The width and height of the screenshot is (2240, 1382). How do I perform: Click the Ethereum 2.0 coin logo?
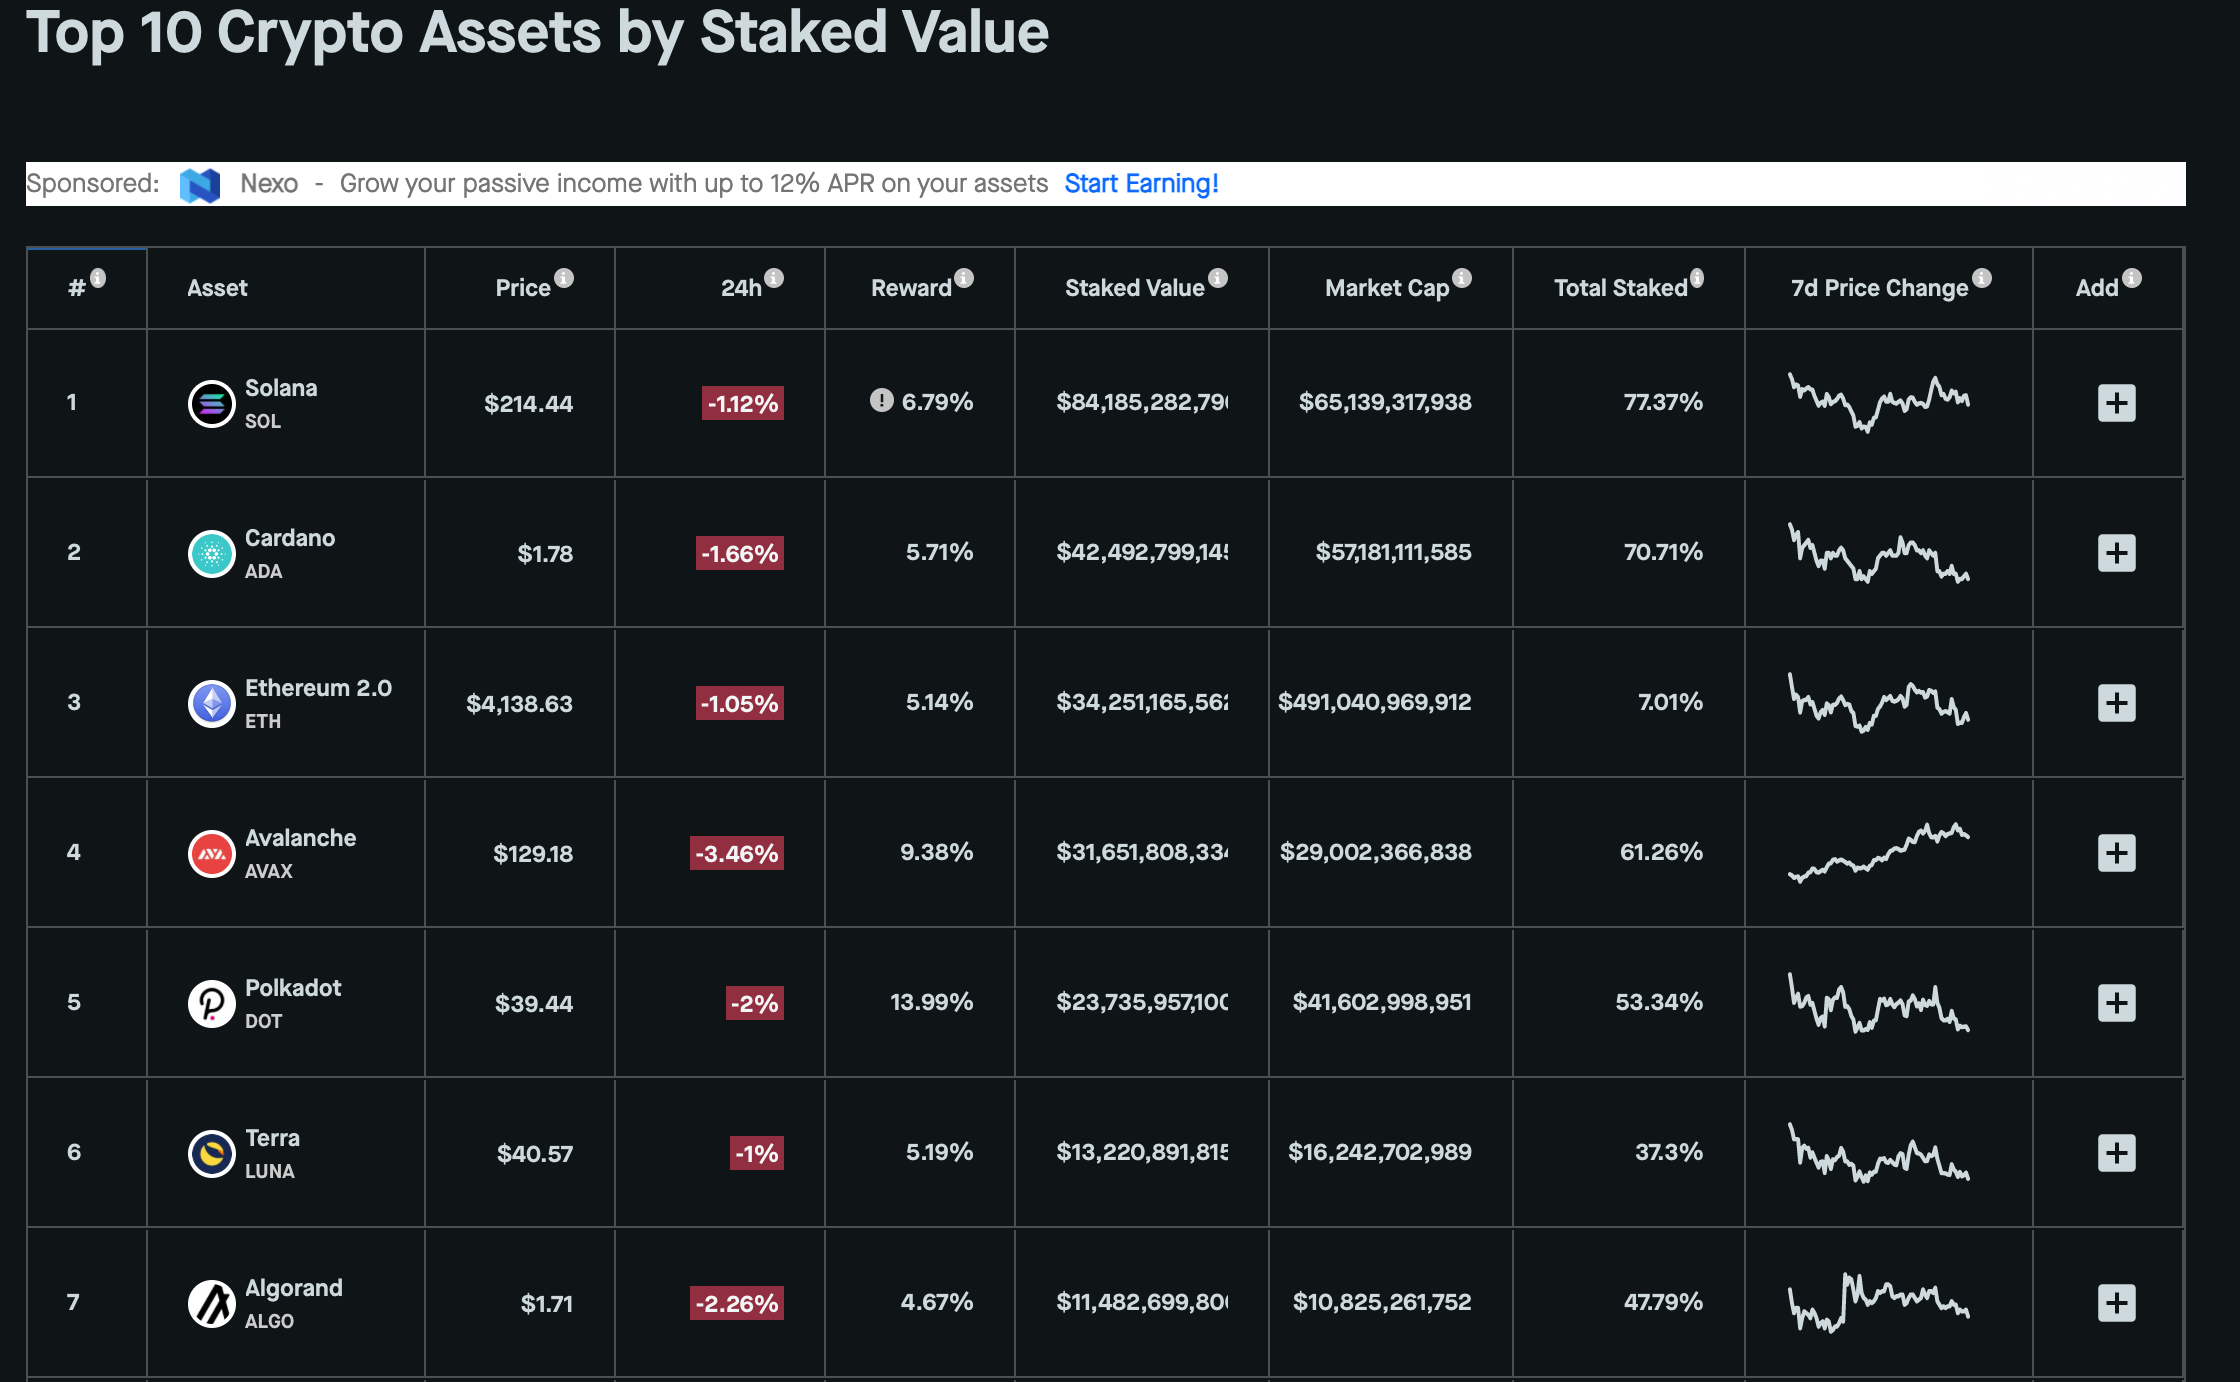tap(212, 704)
